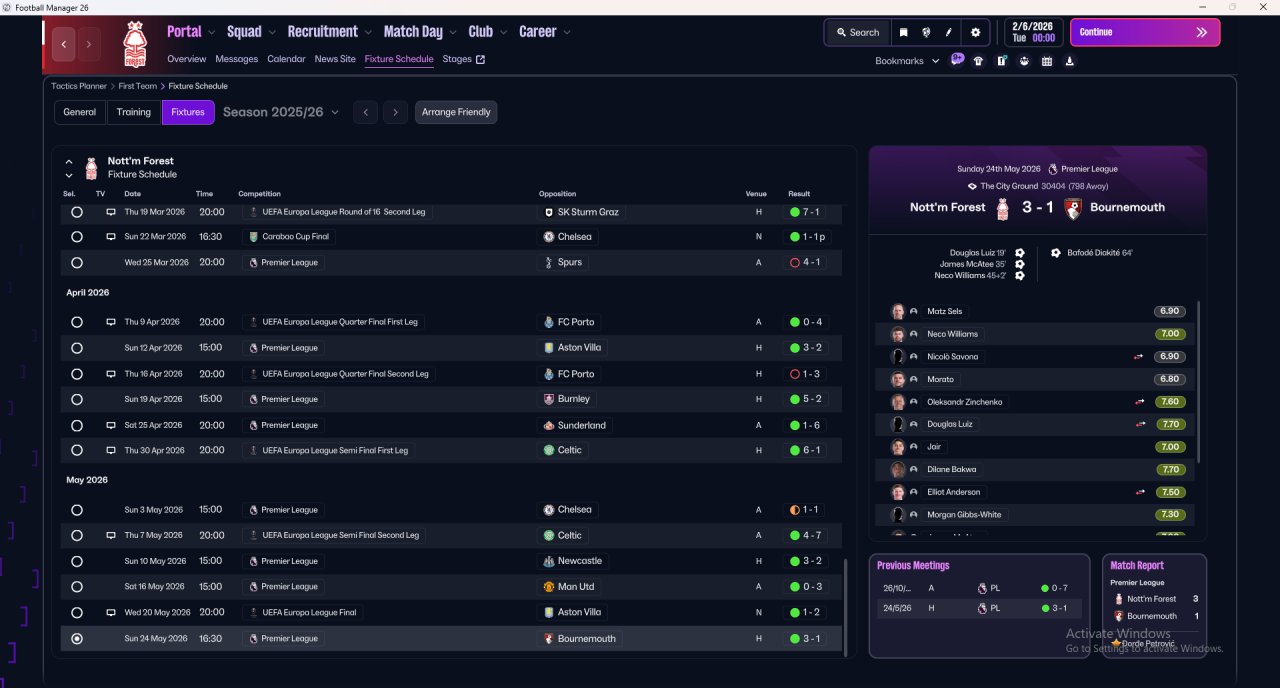This screenshot has height=688, width=1280.
Task: Click the Newcastle club badge
Action: pyautogui.click(x=549, y=561)
